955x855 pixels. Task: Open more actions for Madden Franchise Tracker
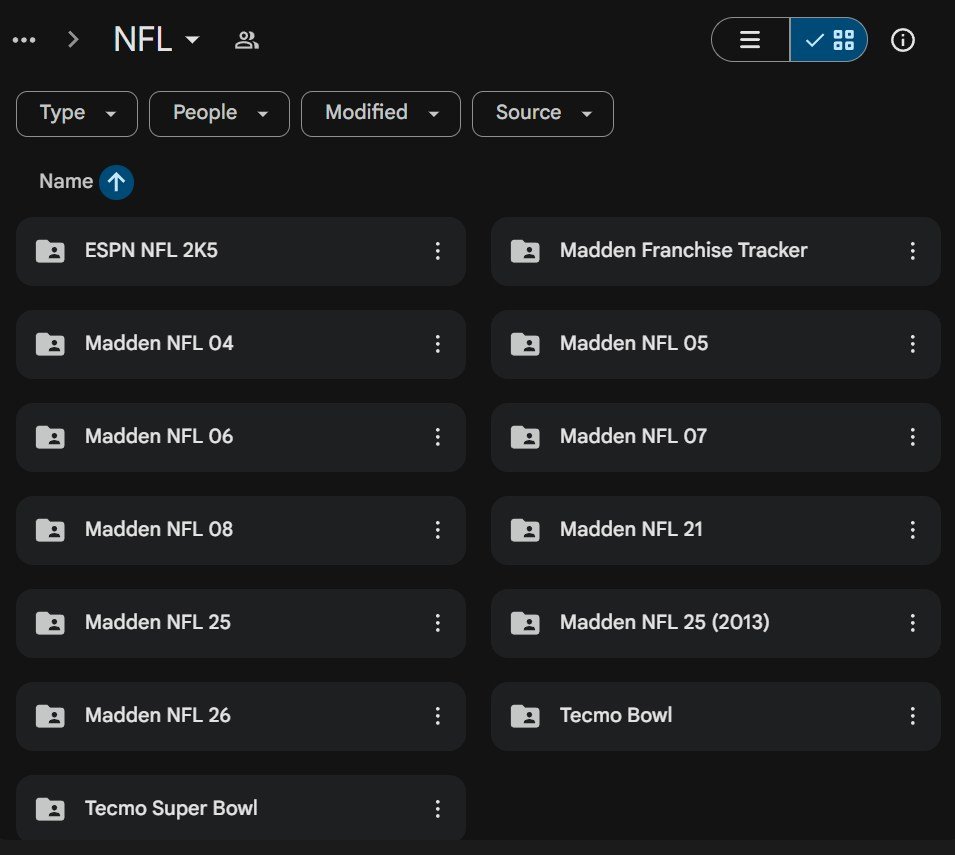pyautogui.click(x=912, y=251)
